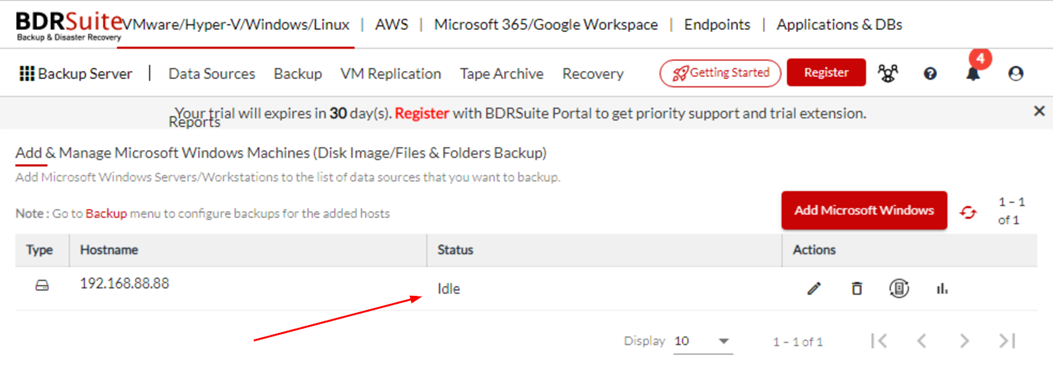Viewport: 1053px width, 375px height.
Task: Edit the 192.168.88.88 host entry
Action: click(x=814, y=289)
